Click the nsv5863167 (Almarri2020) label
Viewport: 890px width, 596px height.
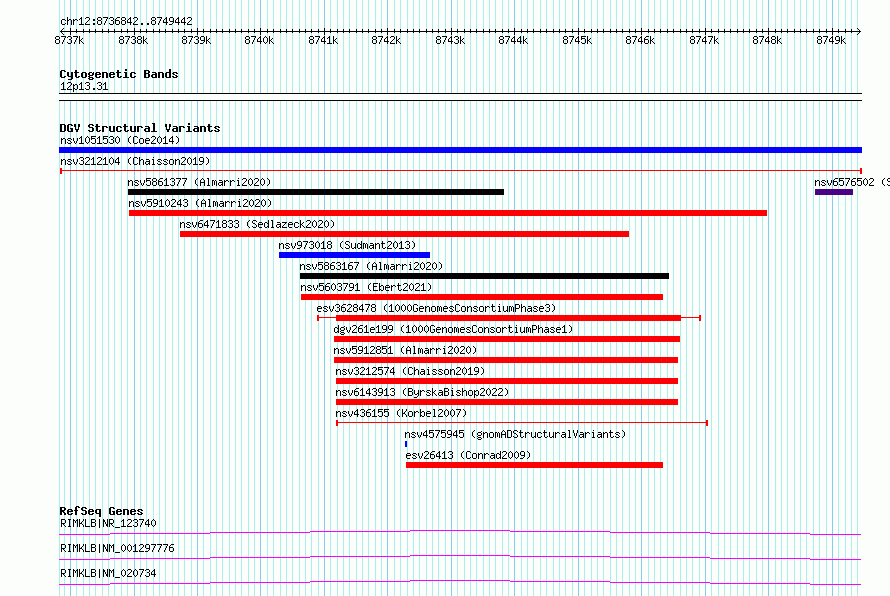tap(371, 266)
